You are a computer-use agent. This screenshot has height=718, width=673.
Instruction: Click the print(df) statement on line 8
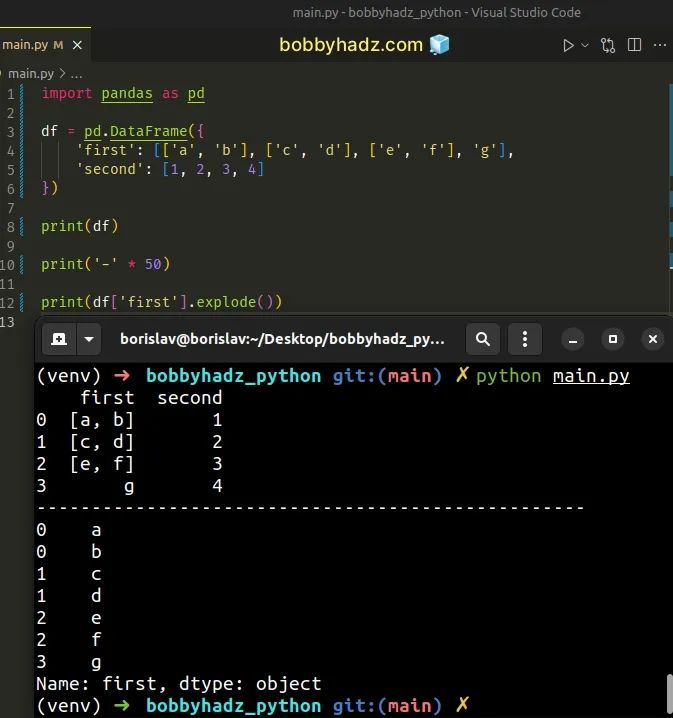80,226
